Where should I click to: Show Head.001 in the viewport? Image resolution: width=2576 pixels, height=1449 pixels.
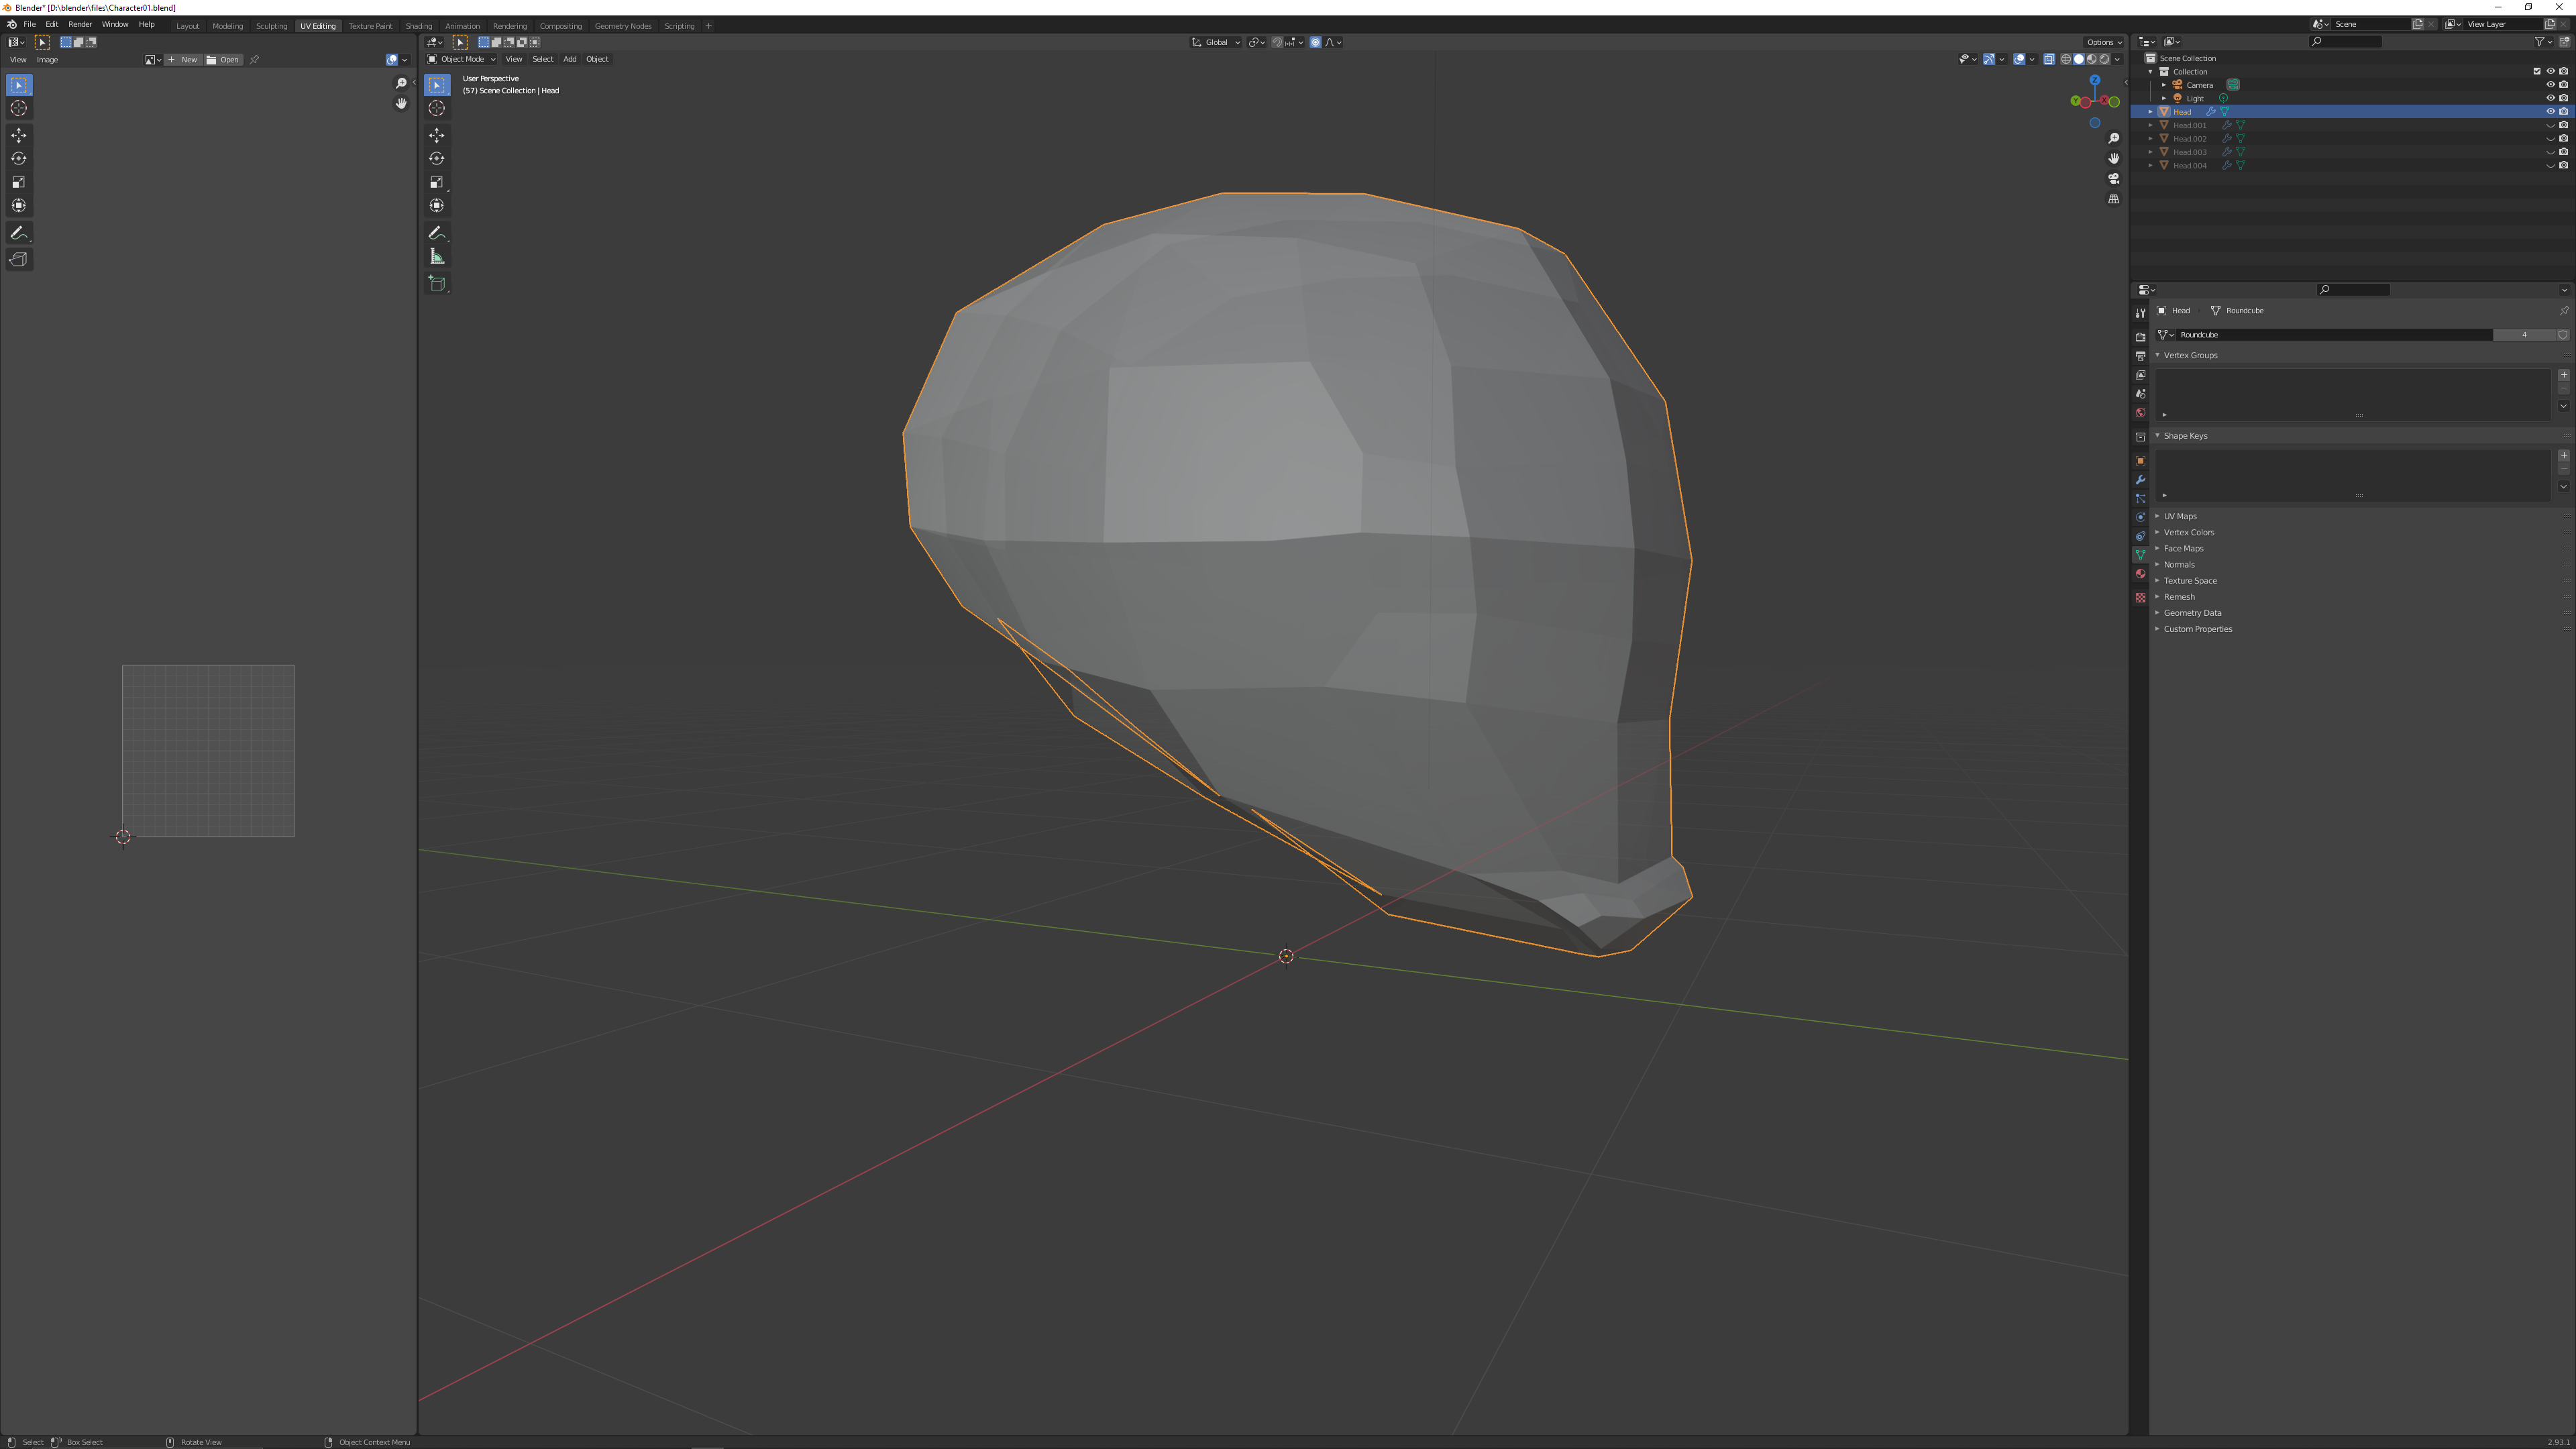[x=2550, y=125]
